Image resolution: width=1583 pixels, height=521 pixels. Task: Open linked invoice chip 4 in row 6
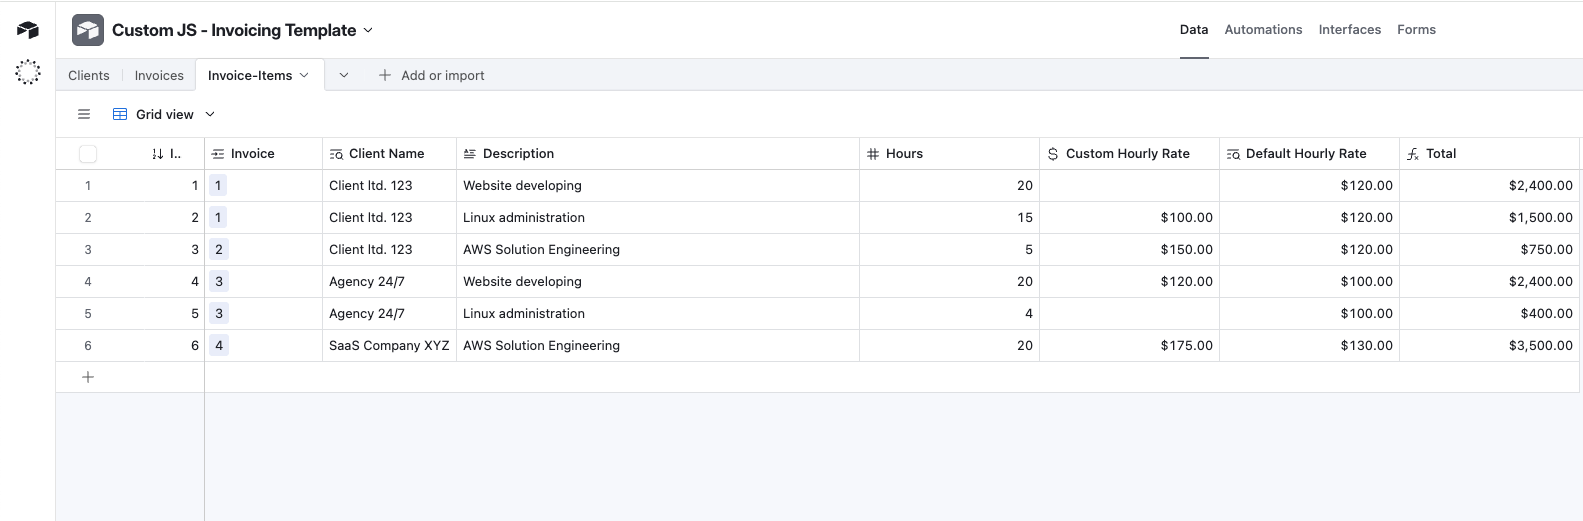(219, 345)
